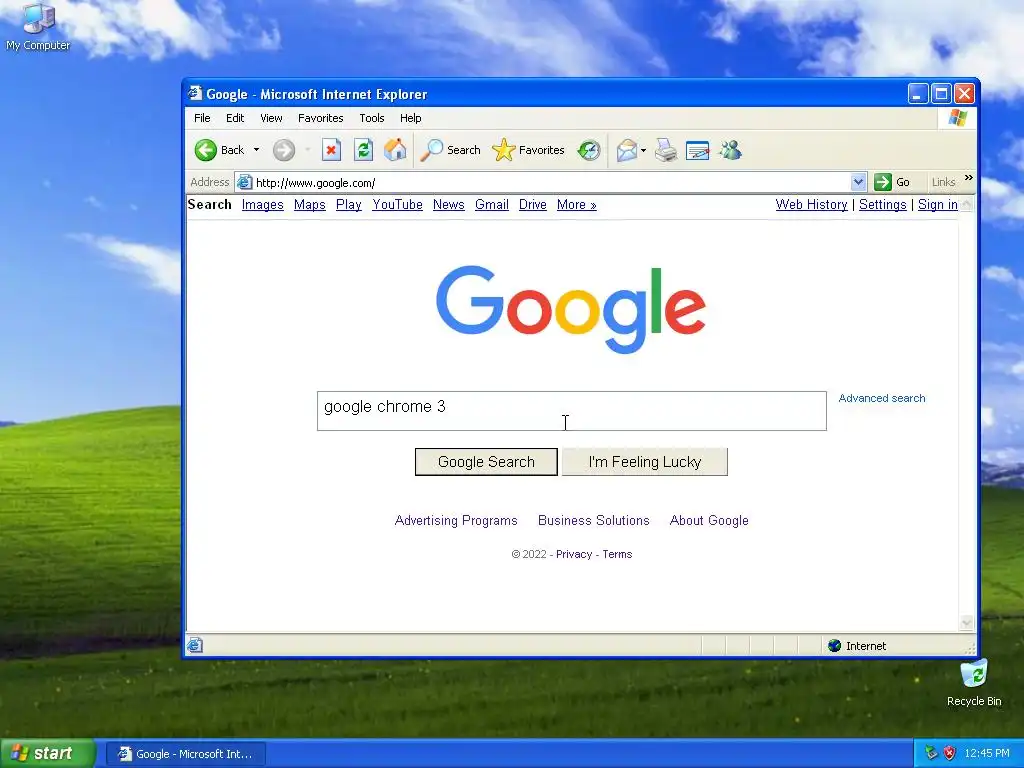Click the scrollbar down arrow
1024x768 pixels.
[x=967, y=623]
